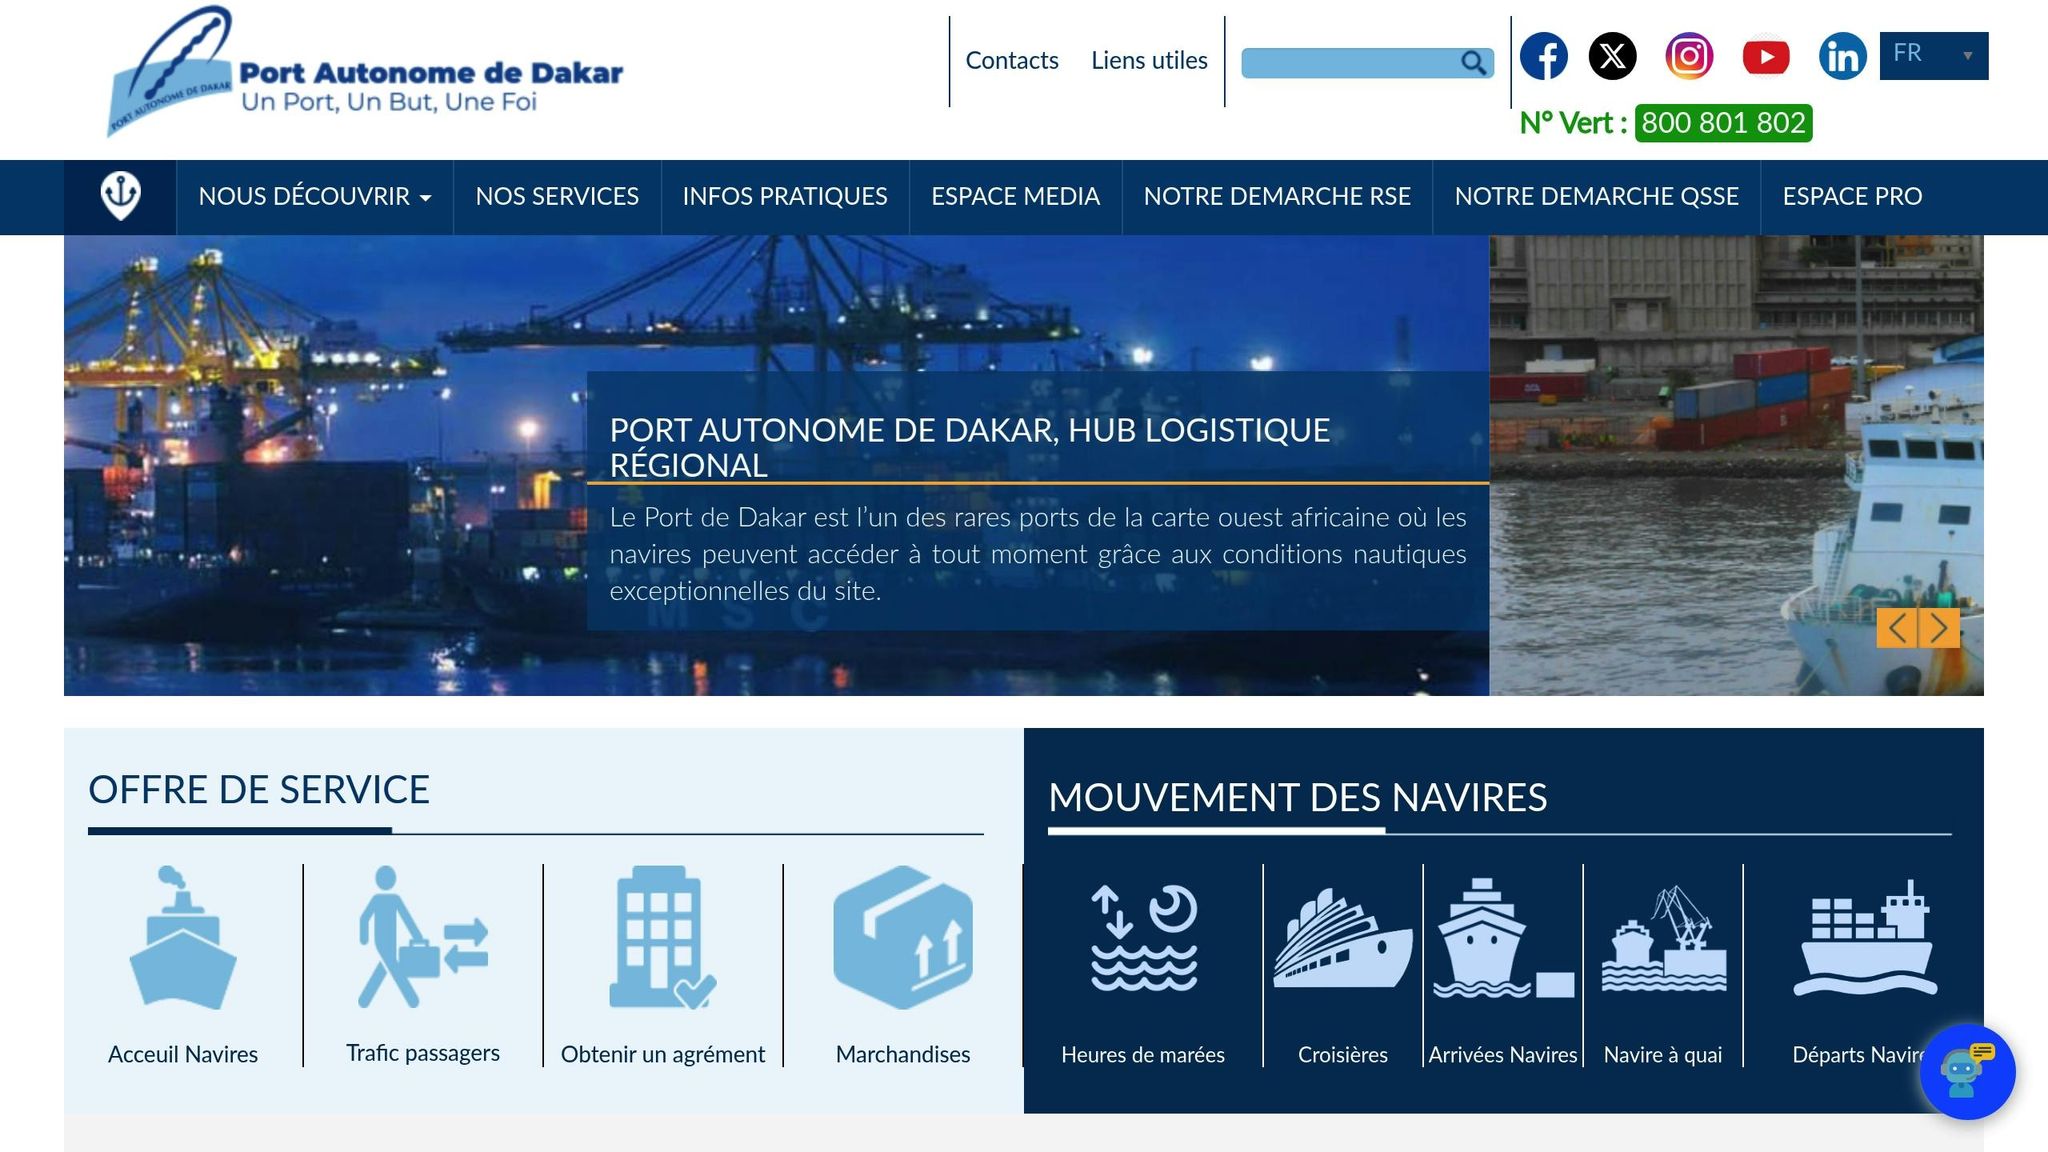Image resolution: width=2048 pixels, height=1152 pixels.
Task: Click the OFFRE DE SERVICE heading
Action: [259, 790]
